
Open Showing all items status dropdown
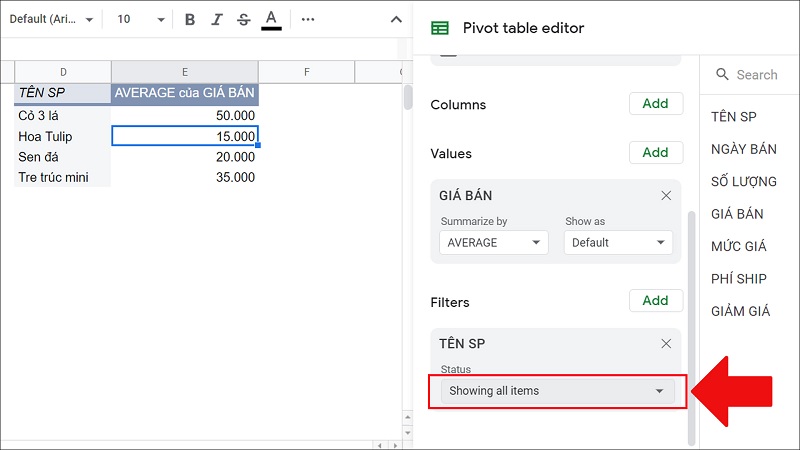click(557, 391)
